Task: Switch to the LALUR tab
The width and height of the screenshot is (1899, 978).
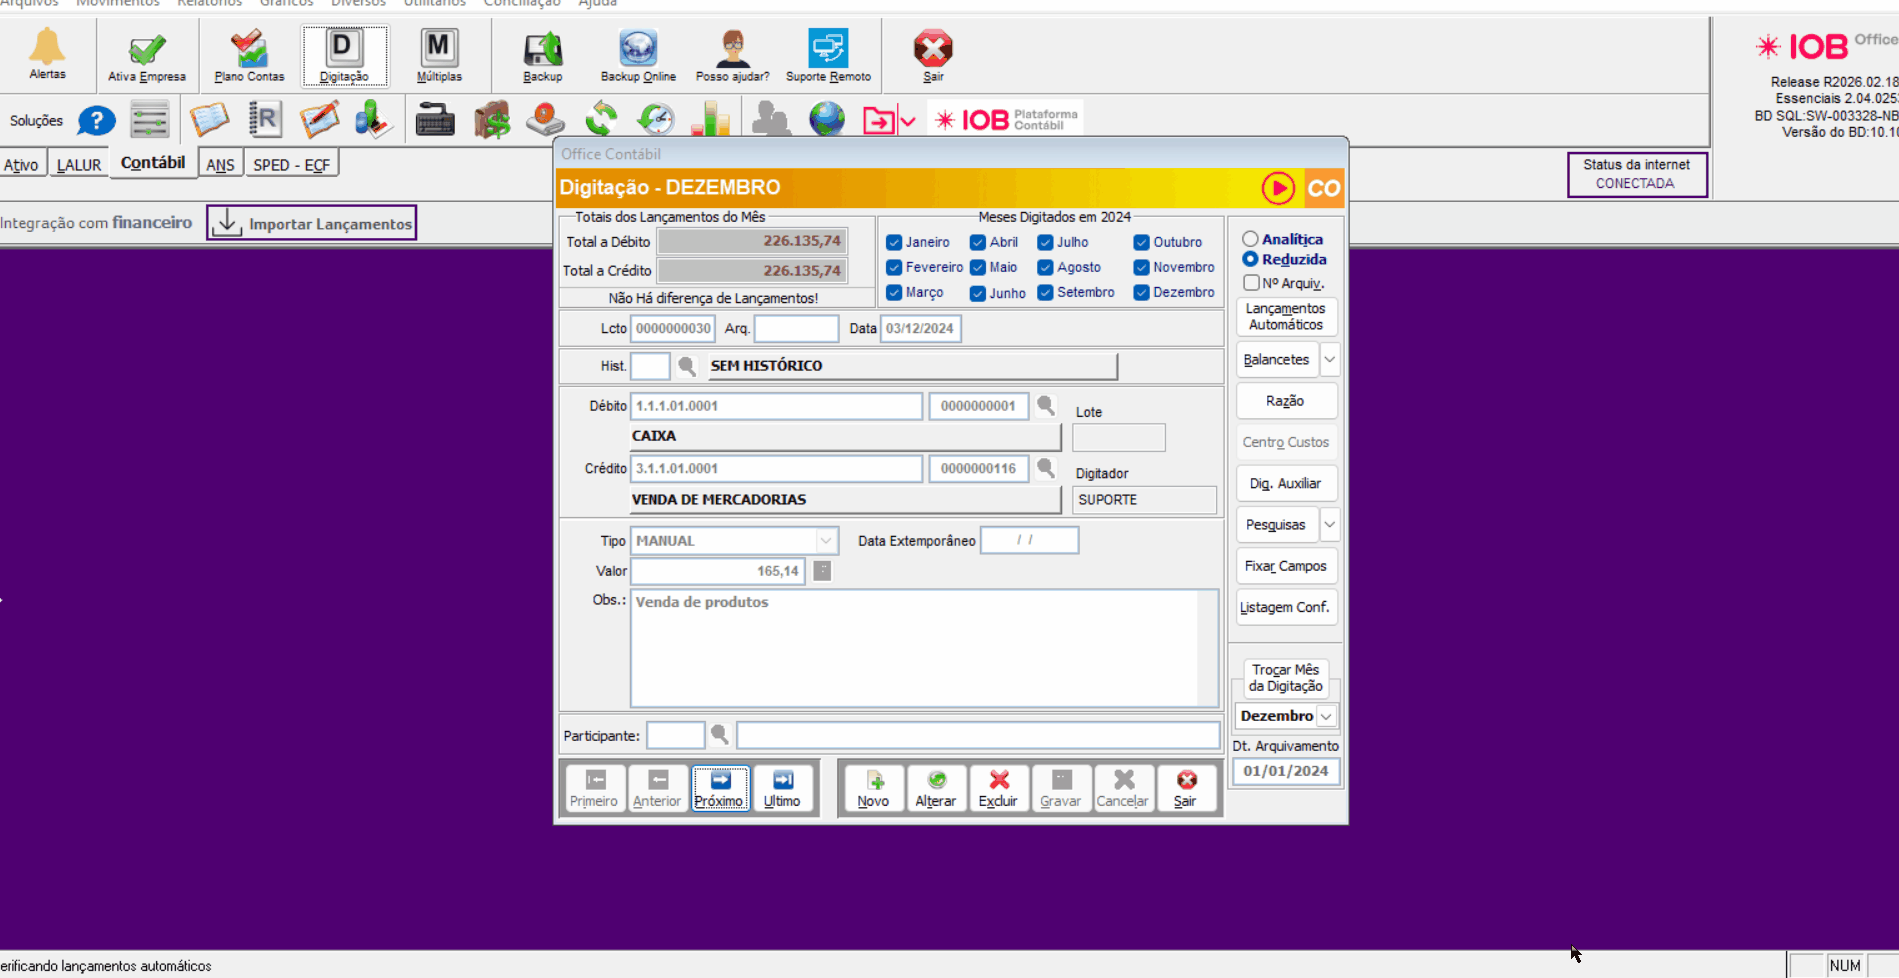Action: pyautogui.click(x=79, y=165)
